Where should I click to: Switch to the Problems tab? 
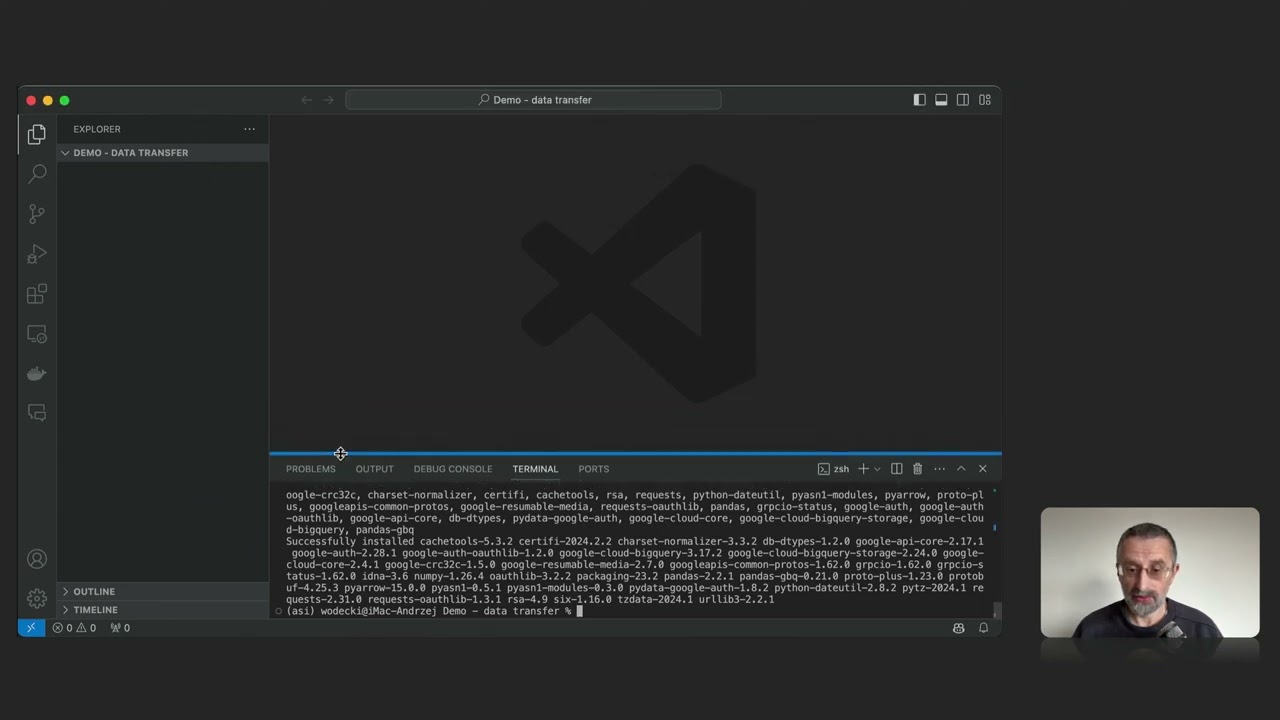tap(311, 469)
